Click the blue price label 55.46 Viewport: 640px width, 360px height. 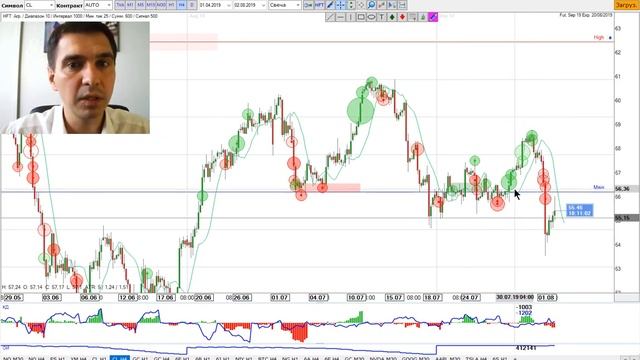pyautogui.click(x=580, y=210)
